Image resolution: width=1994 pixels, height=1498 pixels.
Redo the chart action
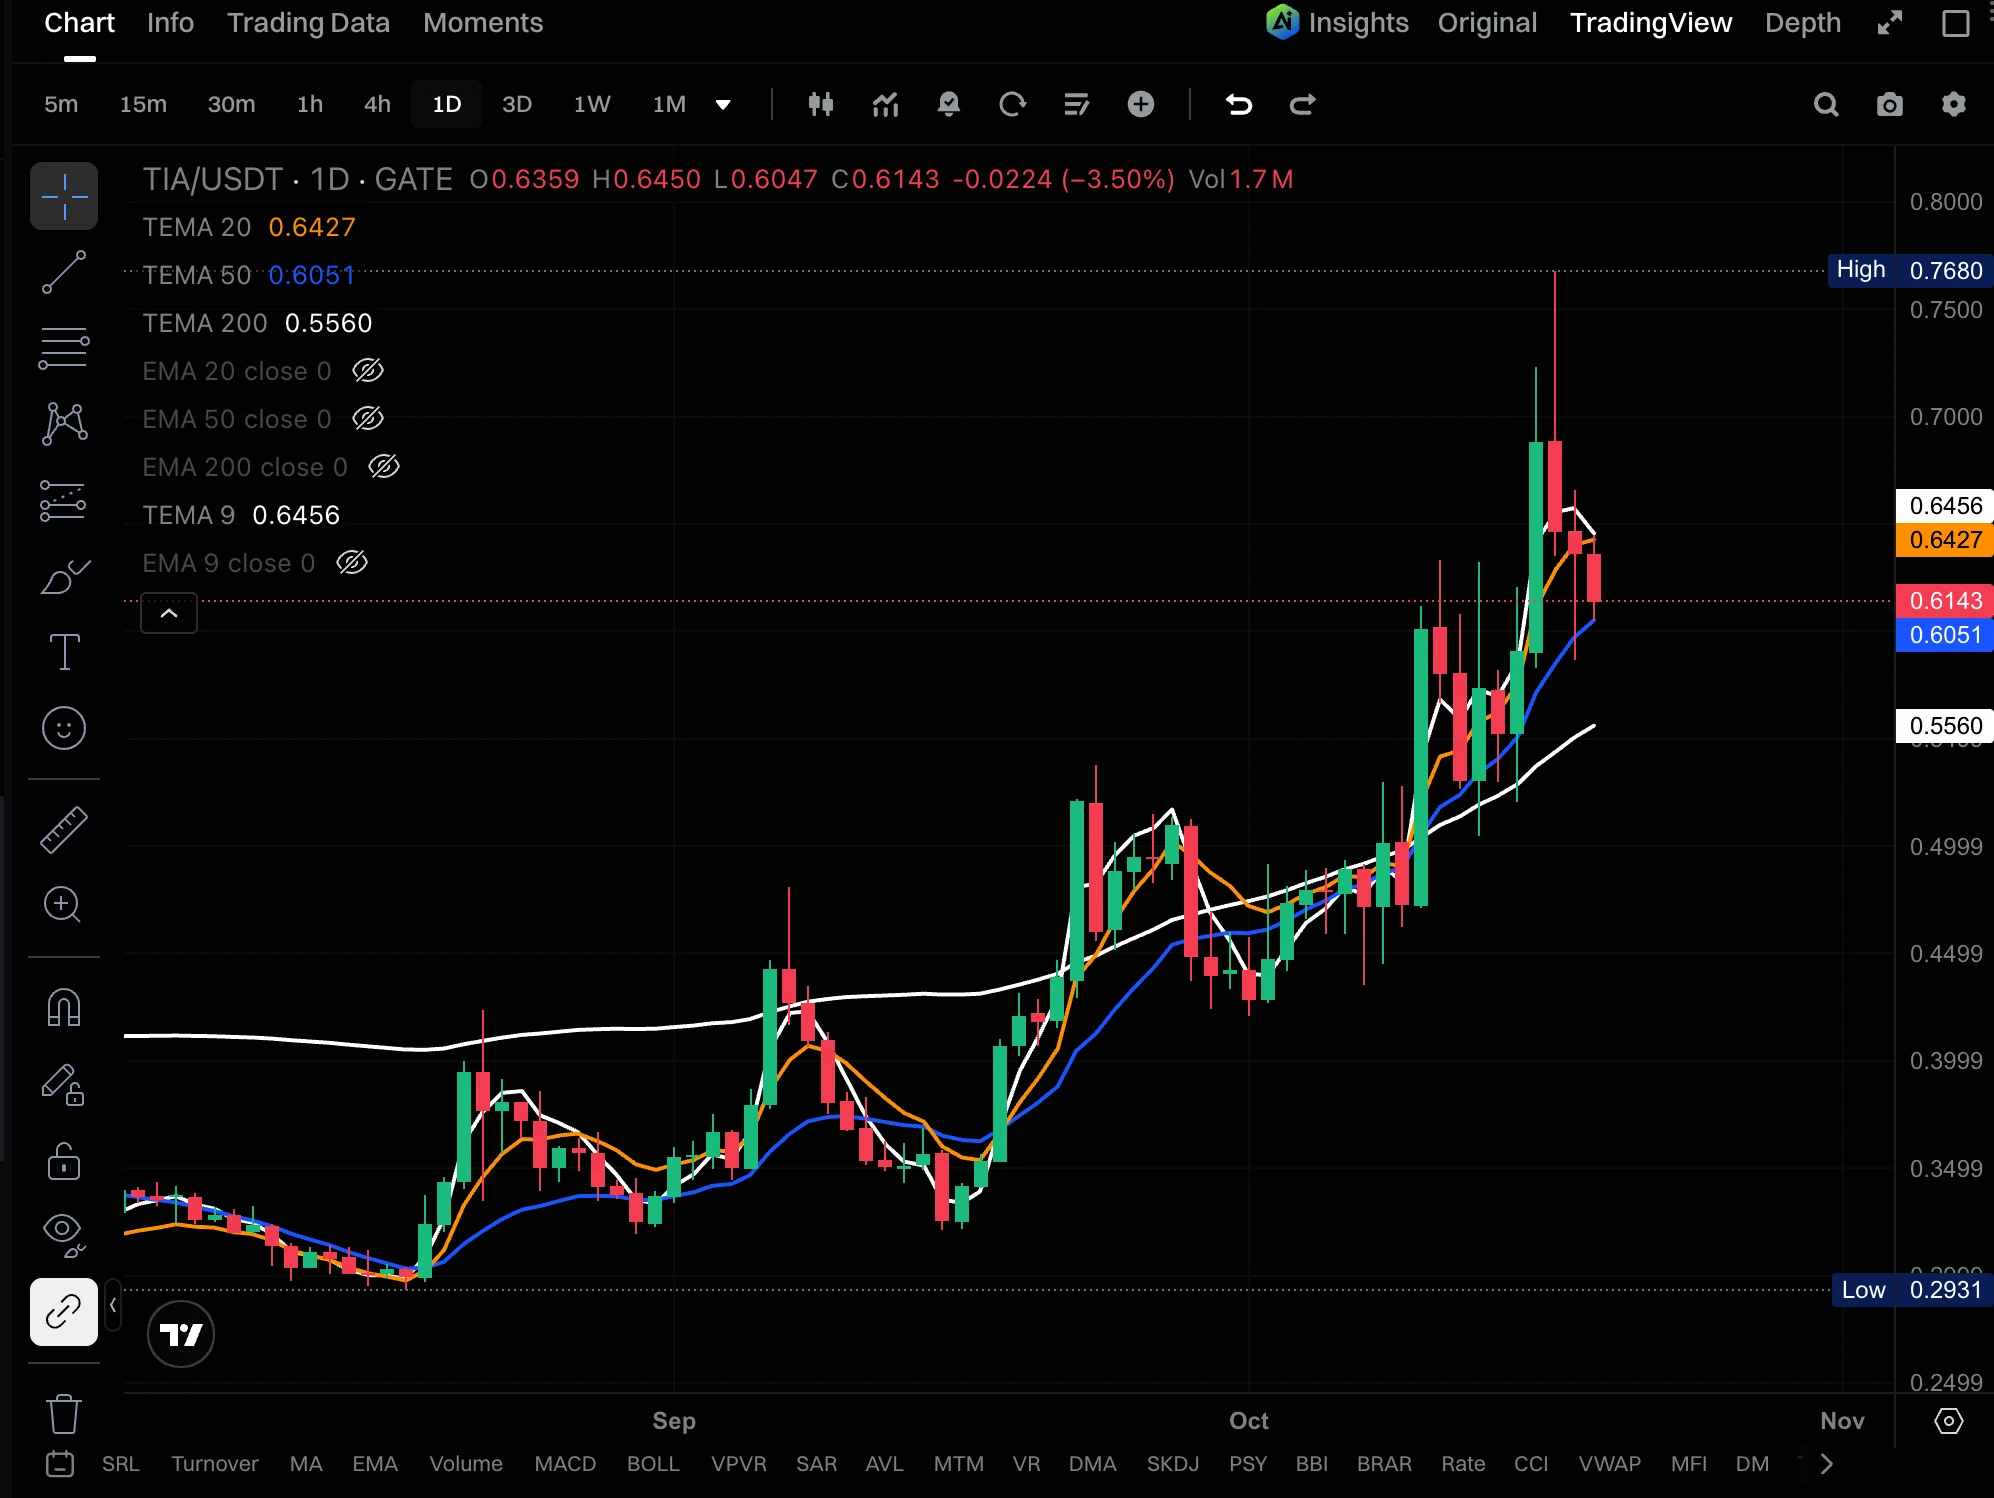pyautogui.click(x=1303, y=104)
